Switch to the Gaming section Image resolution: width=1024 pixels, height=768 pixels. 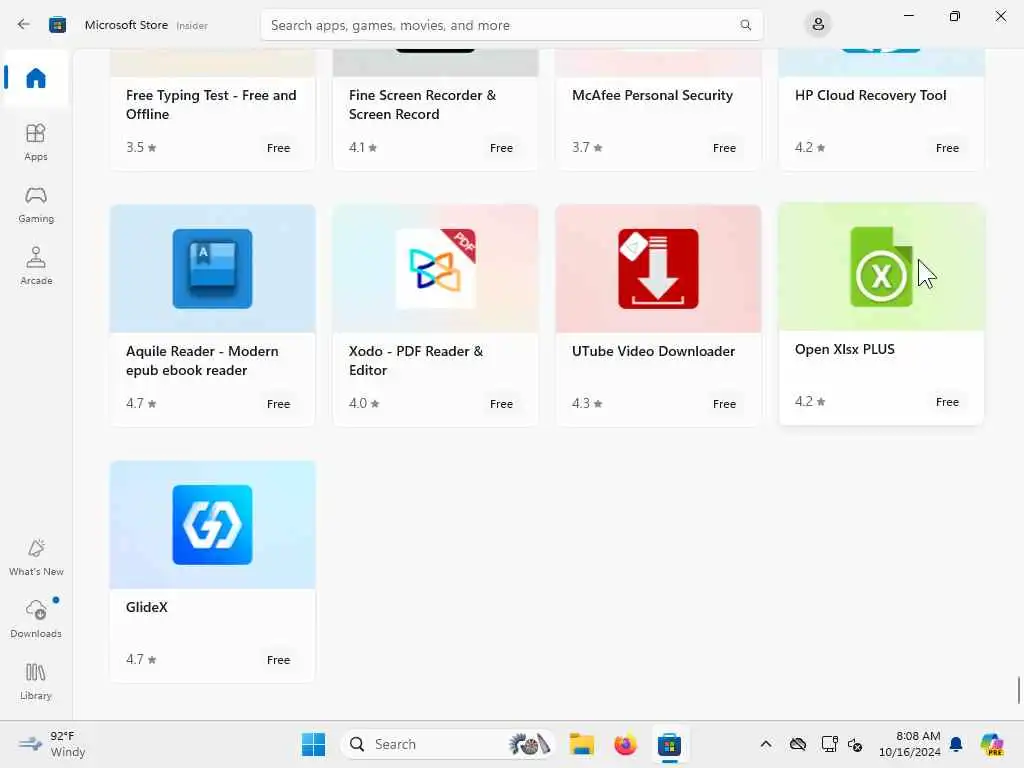click(x=36, y=204)
